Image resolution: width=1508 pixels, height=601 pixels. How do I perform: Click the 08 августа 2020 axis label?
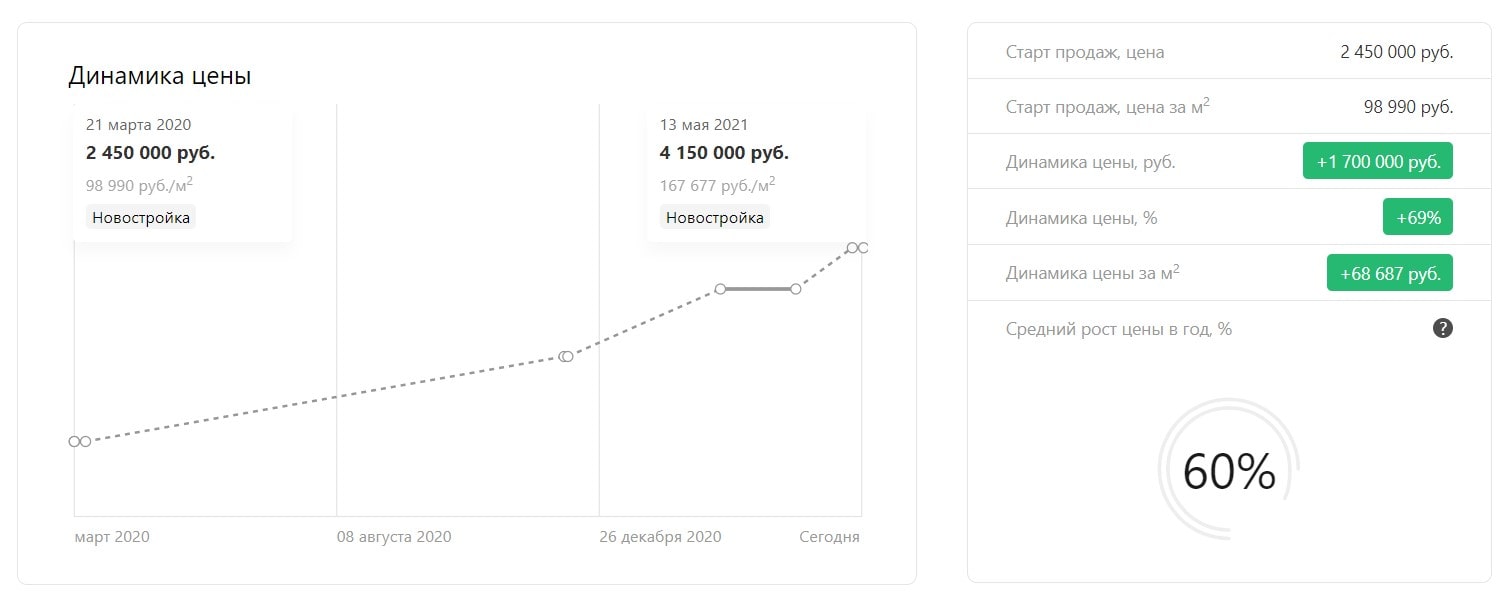(x=394, y=537)
